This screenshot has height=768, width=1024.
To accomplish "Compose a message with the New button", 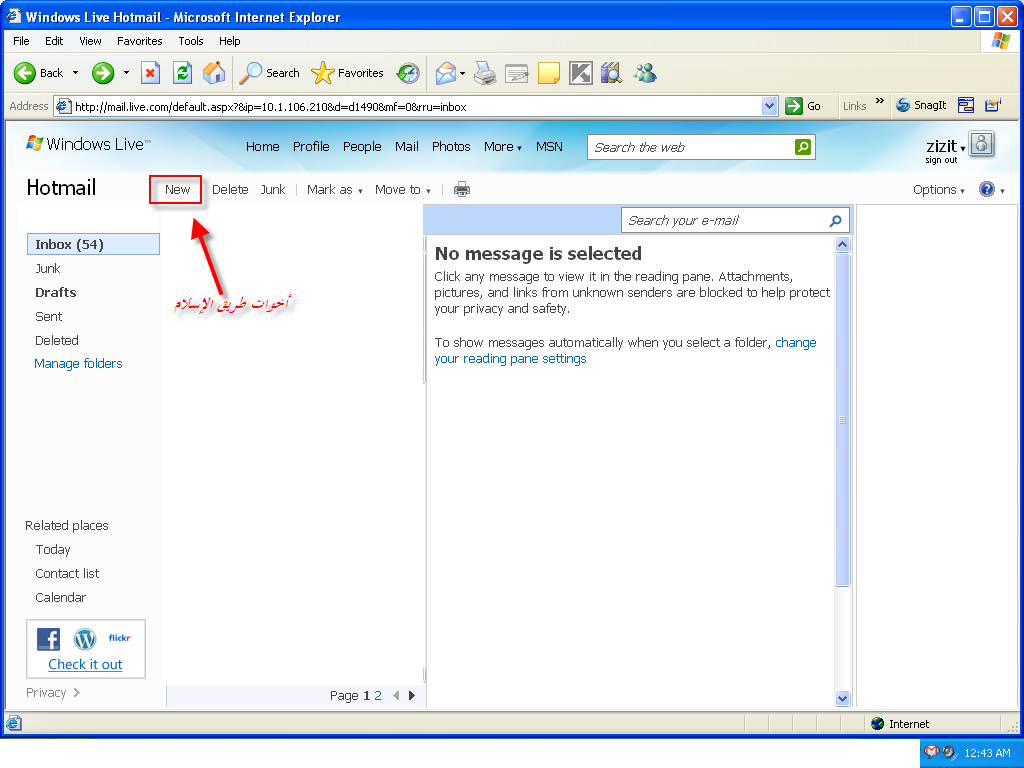I will [177, 189].
